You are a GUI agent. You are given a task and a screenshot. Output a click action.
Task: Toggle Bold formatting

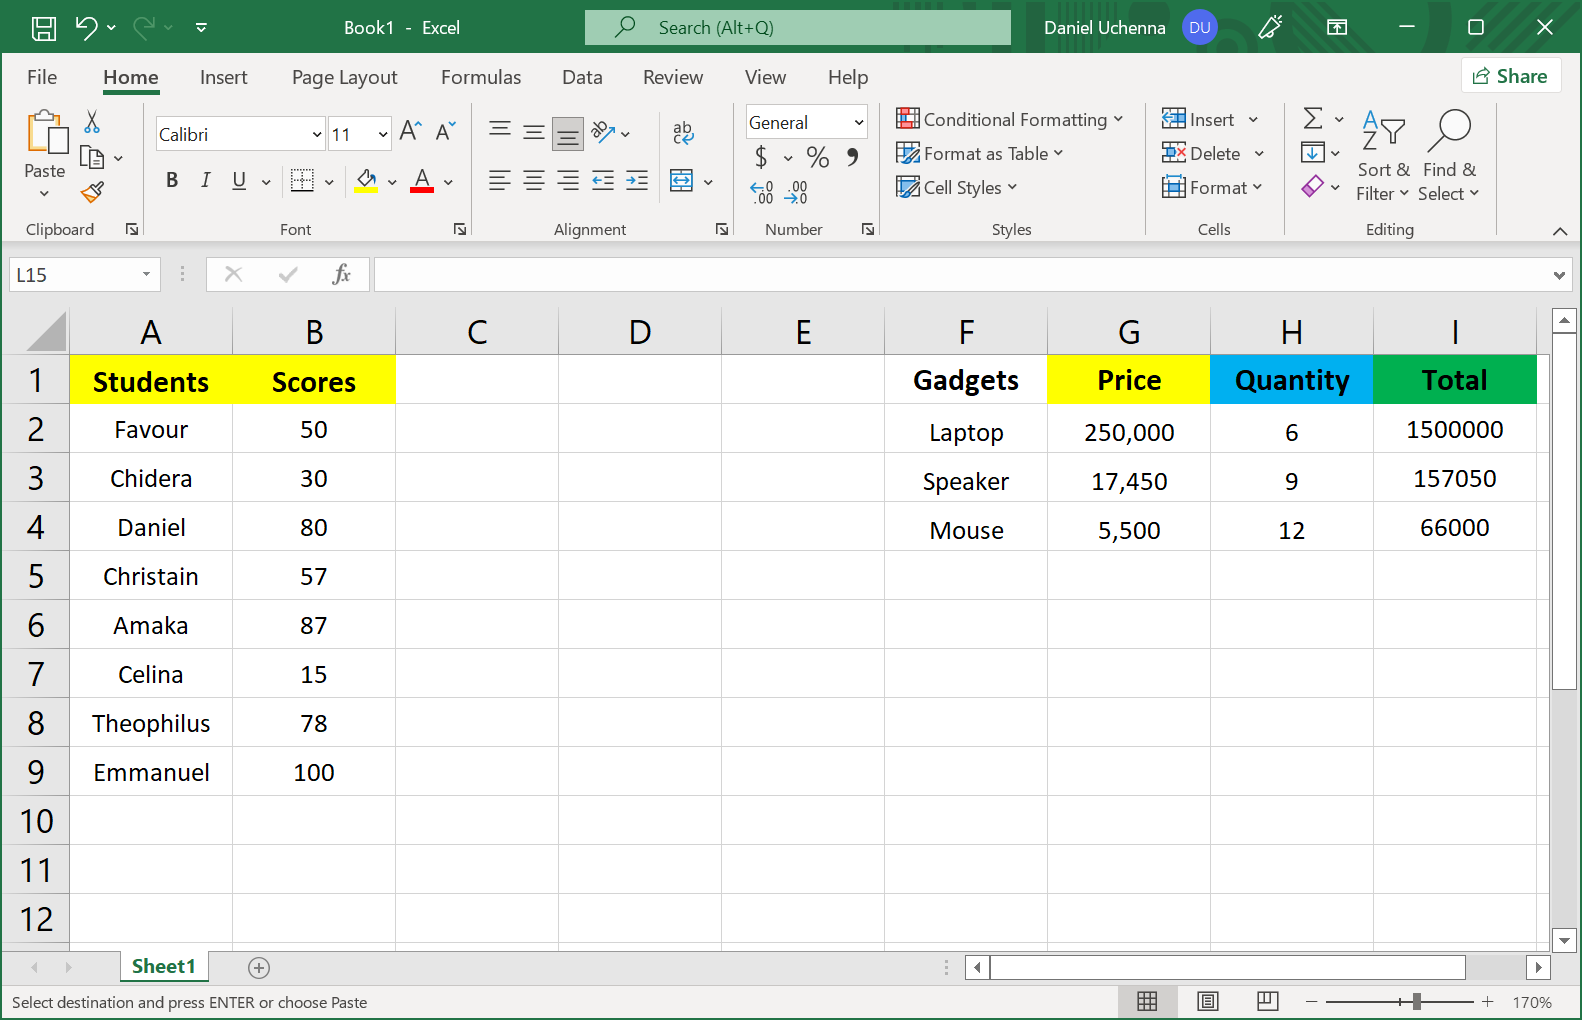click(172, 180)
